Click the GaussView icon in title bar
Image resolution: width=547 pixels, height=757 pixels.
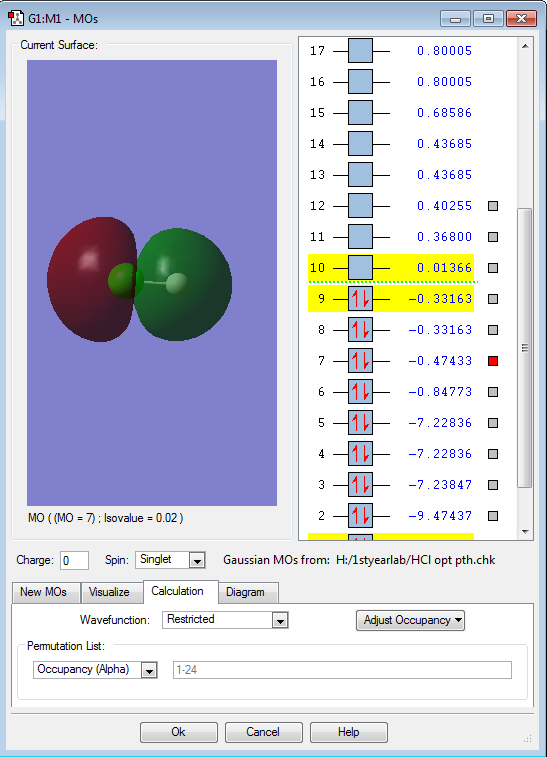tap(16, 18)
